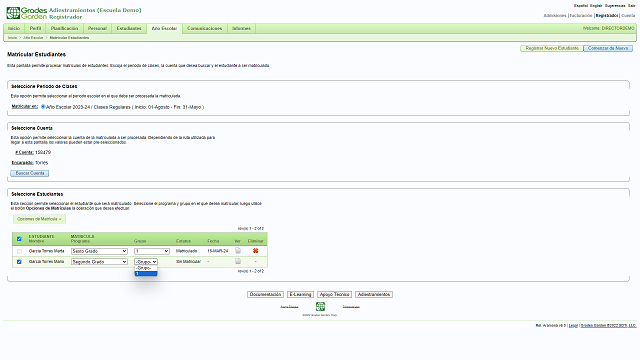Click the Legal link in the footer
The width and height of the screenshot is (640, 360).
tap(573, 326)
